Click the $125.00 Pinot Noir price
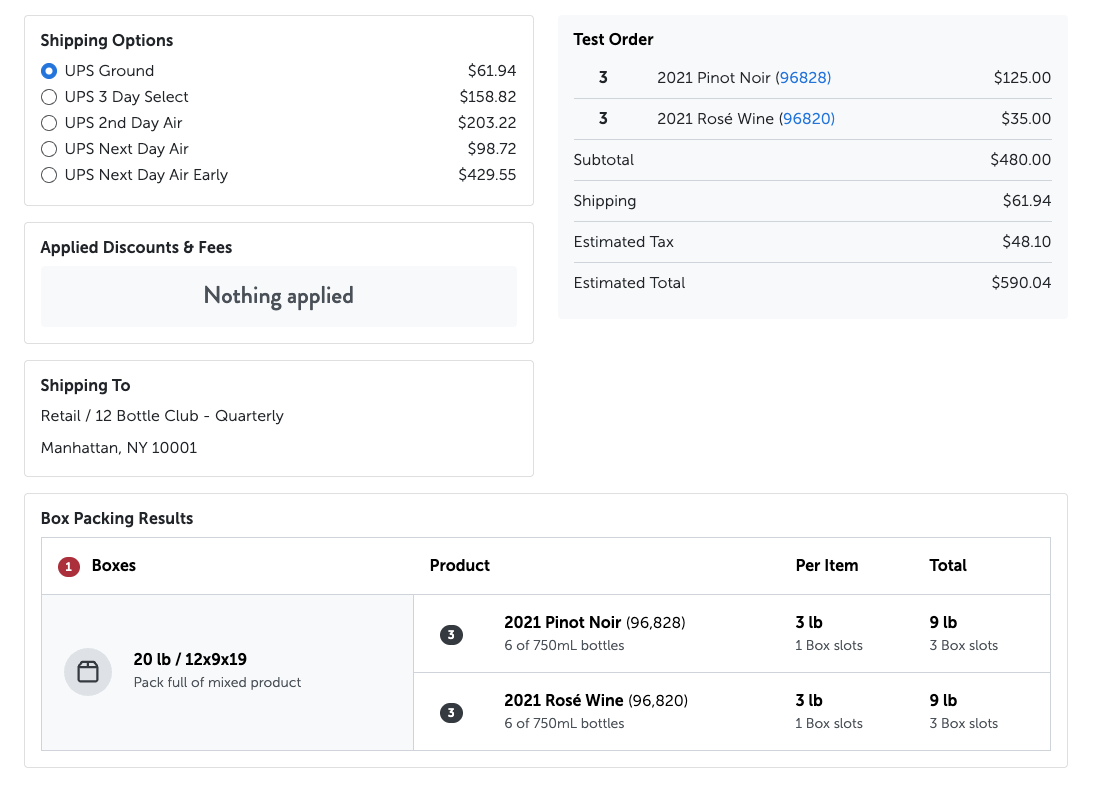Viewport: 1094px width, 789px height. pos(1022,77)
